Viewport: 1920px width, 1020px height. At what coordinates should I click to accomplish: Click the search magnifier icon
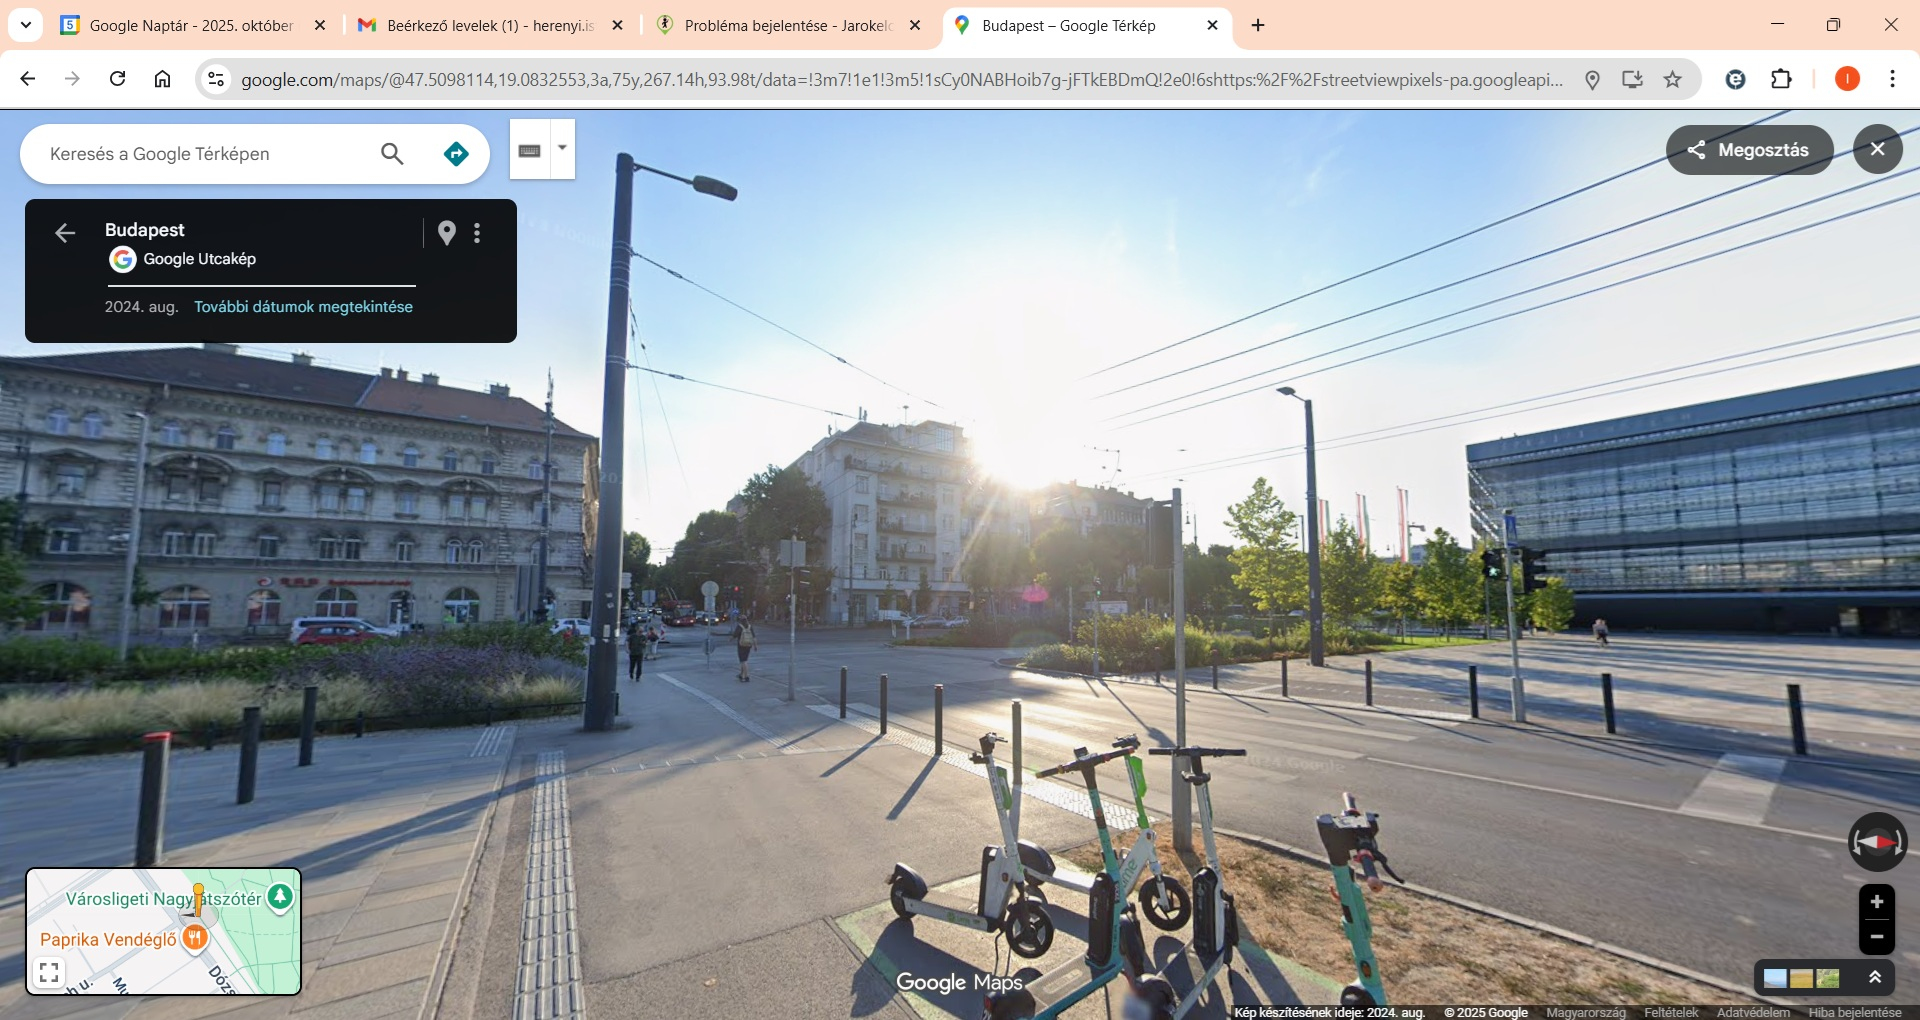point(392,154)
